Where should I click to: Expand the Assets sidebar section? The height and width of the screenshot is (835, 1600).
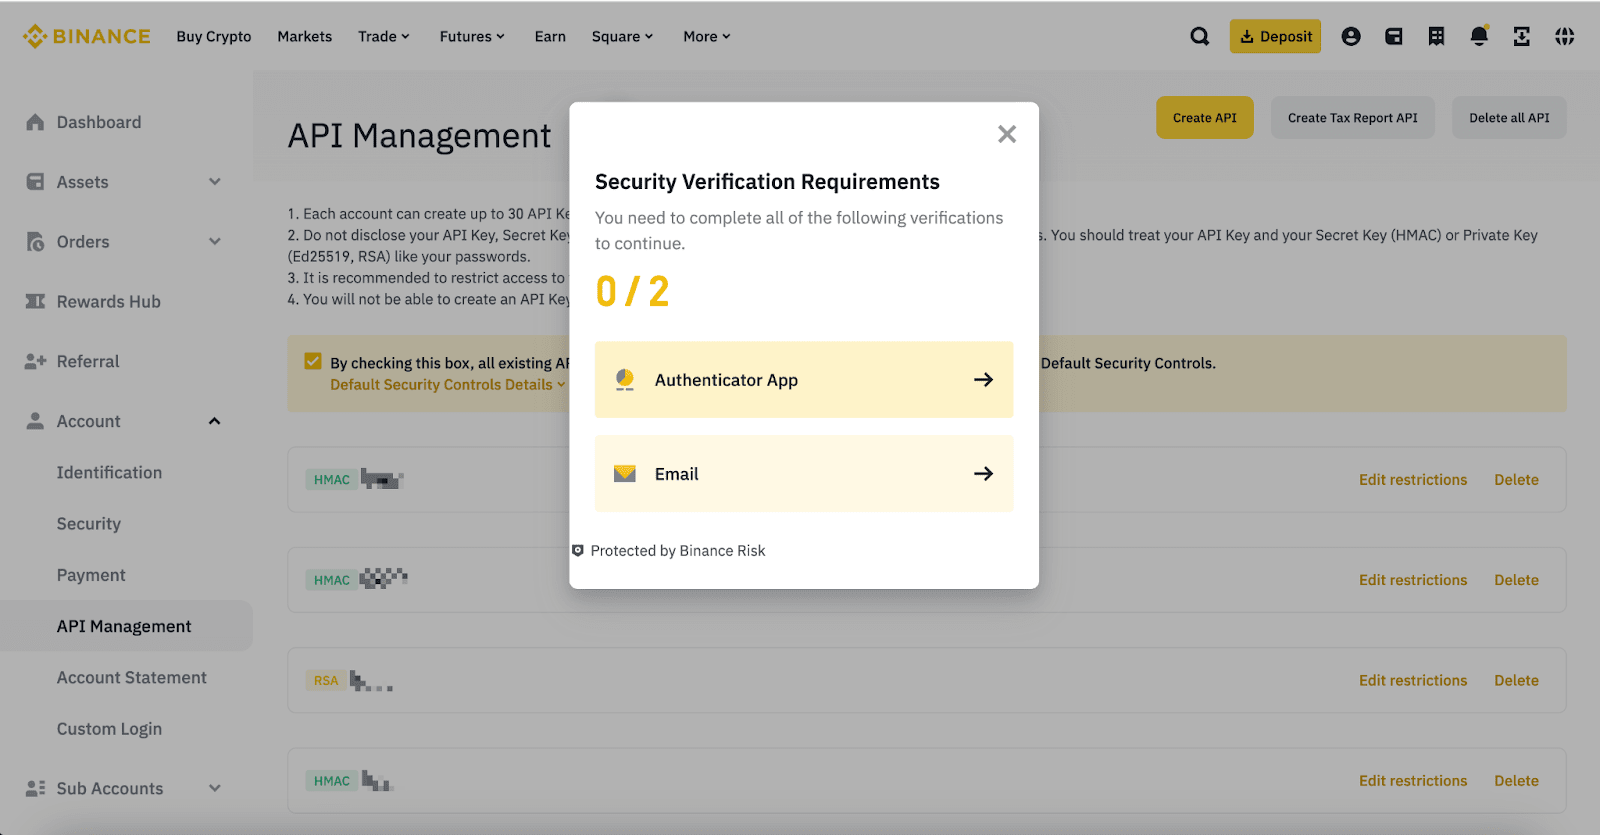point(214,182)
